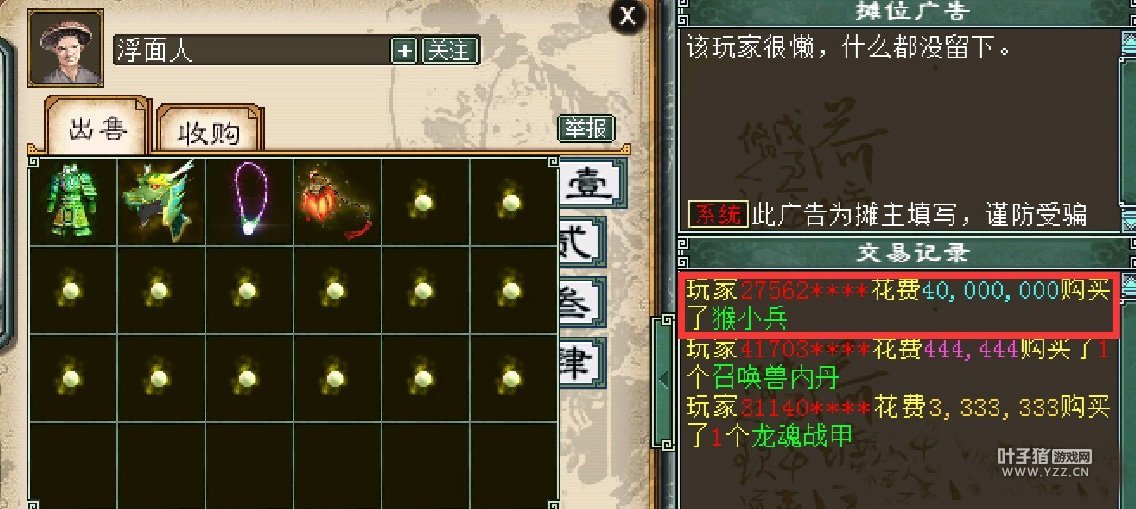Viewport: 1136px width, 509px height.
Task: Switch to the 出售 selling tab
Action: pyautogui.click(x=98, y=127)
